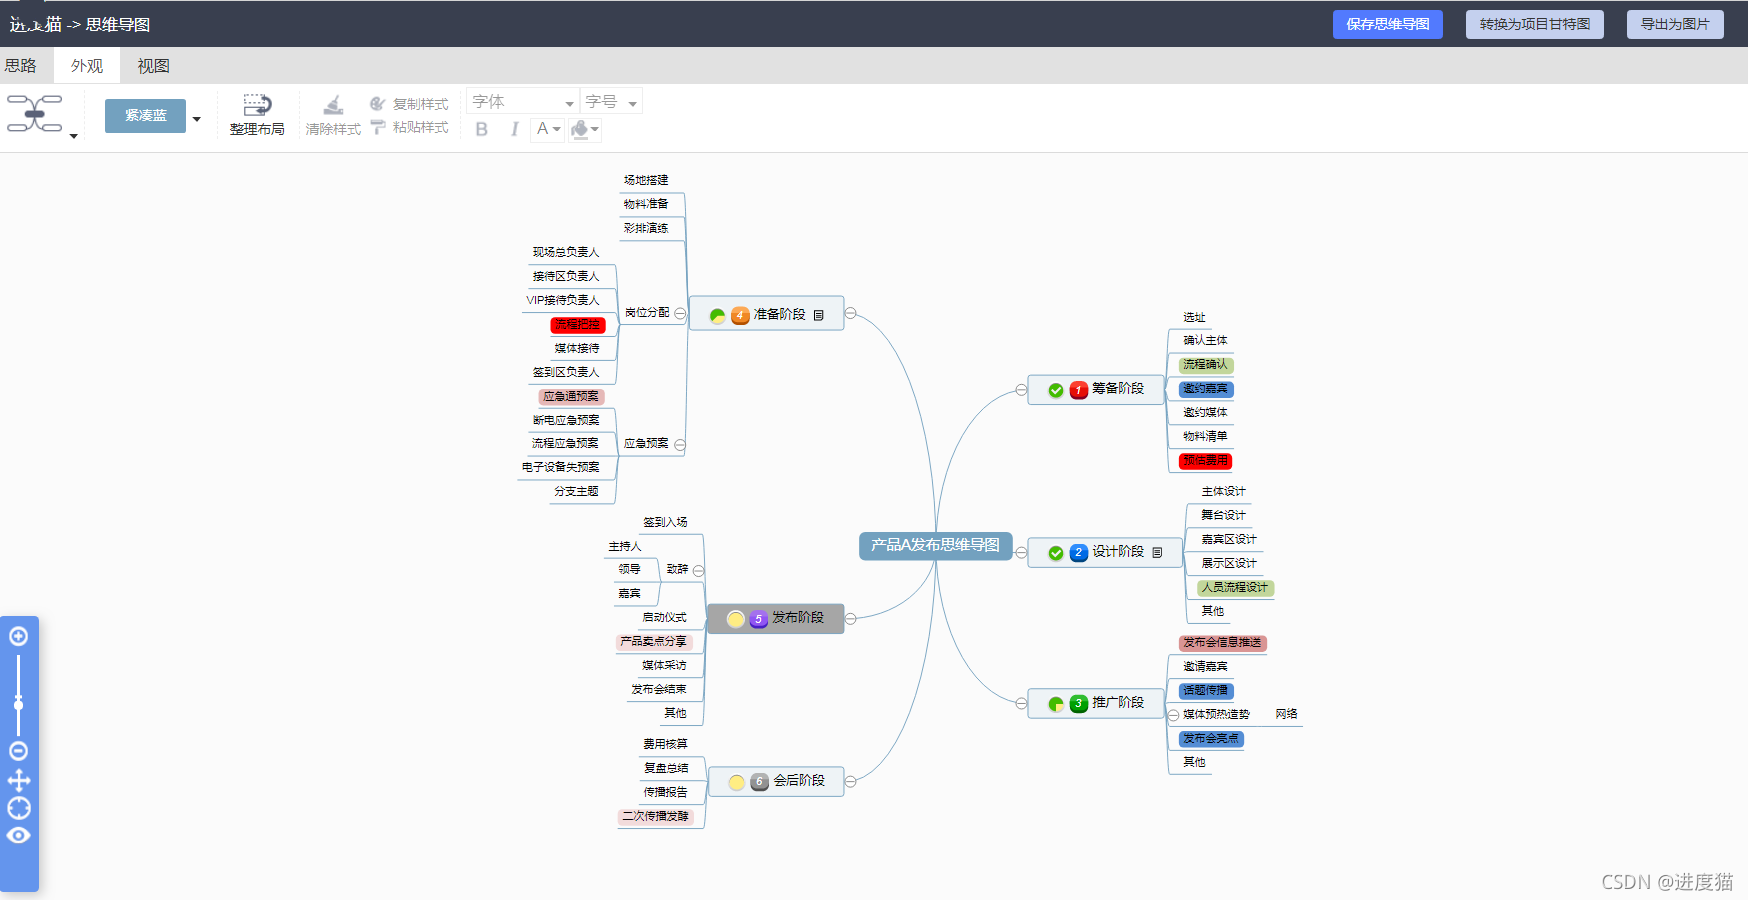Collapse the 设计阶段 branch toggle
The width and height of the screenshot is (1748, 900).
1021,552
